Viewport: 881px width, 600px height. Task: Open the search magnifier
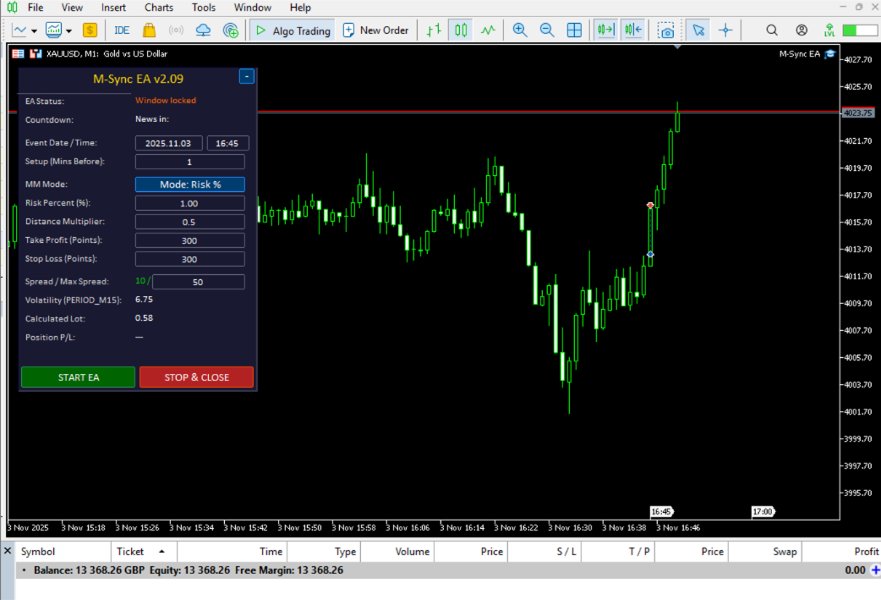772,30
